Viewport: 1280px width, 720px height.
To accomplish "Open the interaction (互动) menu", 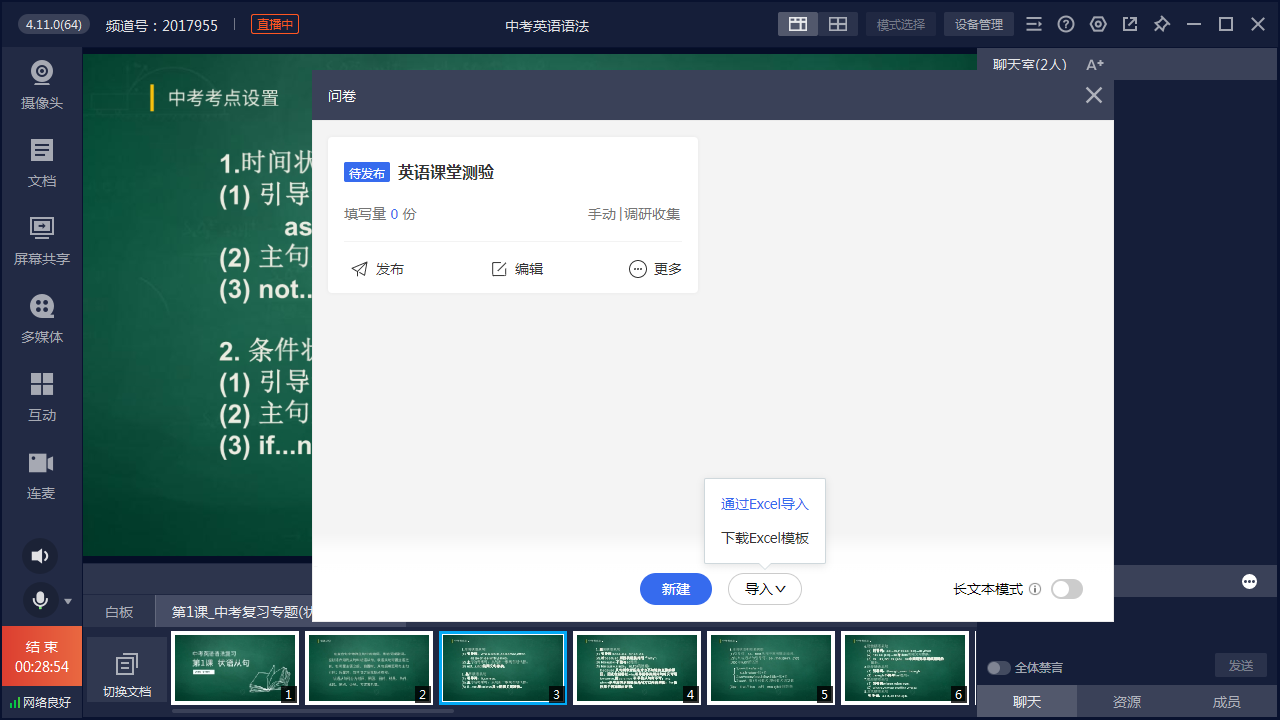I will tap(41, 397).
